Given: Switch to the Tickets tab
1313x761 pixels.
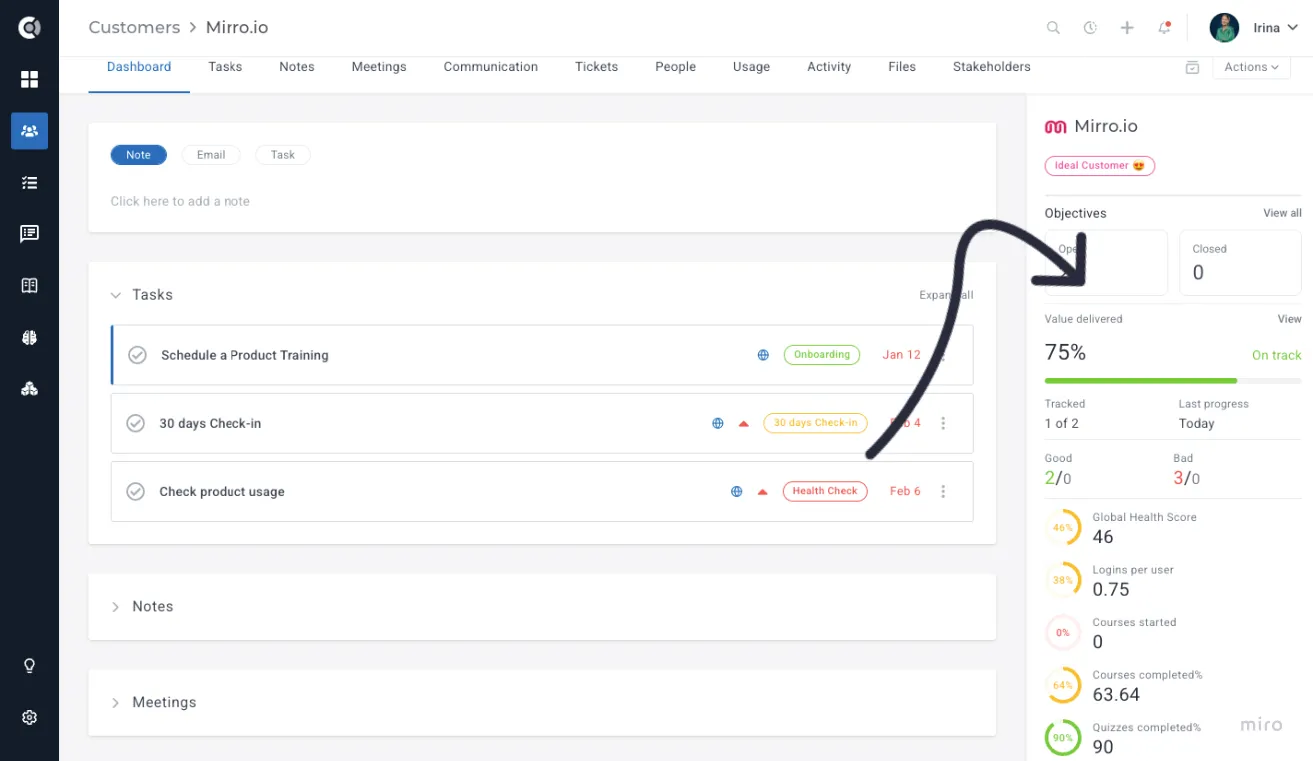Looking at the screenshot, I should [x=596, y=67].
